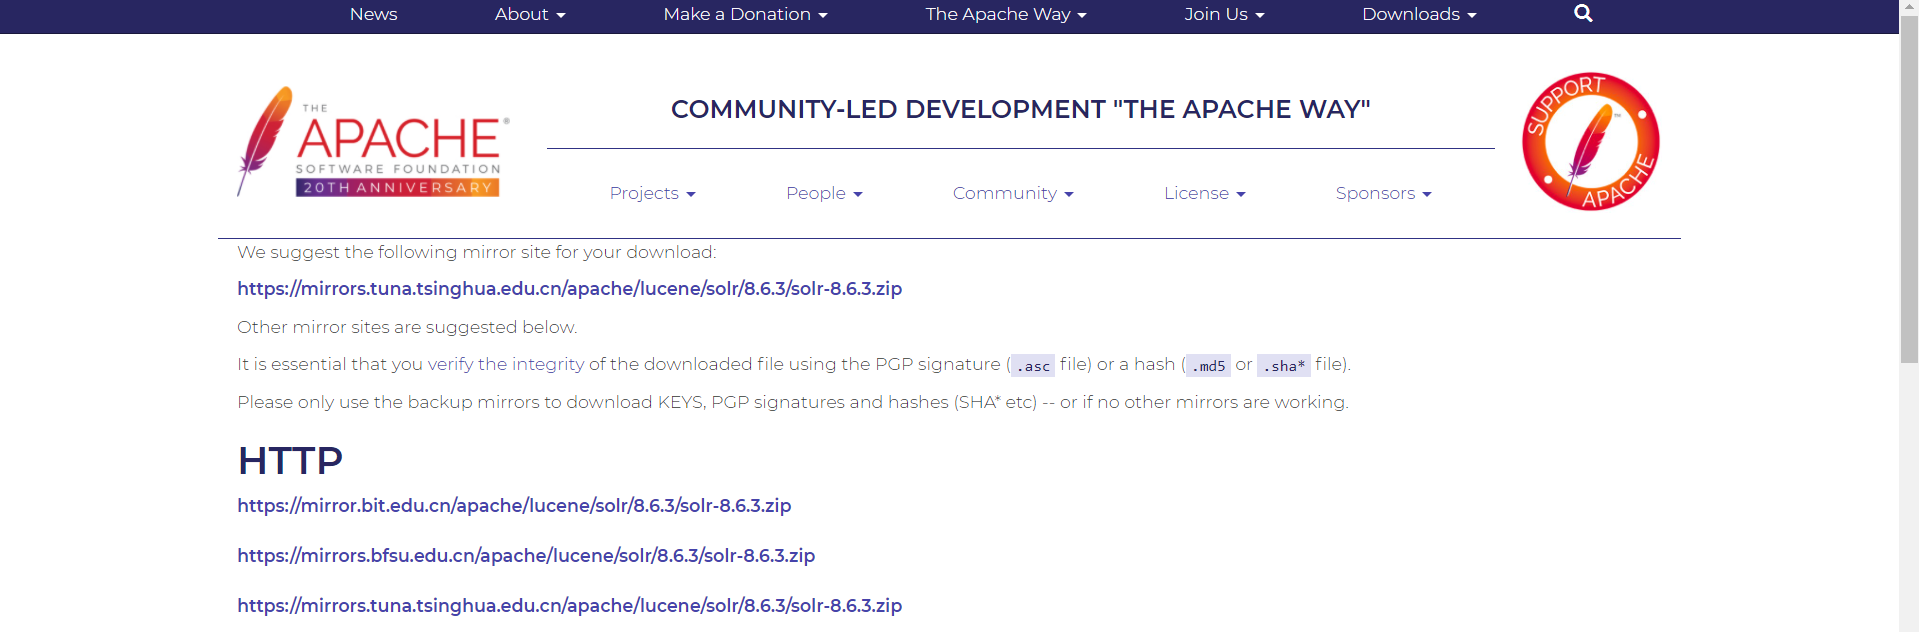Viewport: 1919px width, 632px height.
Task: Click the .asc code label
Action: 1033,366
